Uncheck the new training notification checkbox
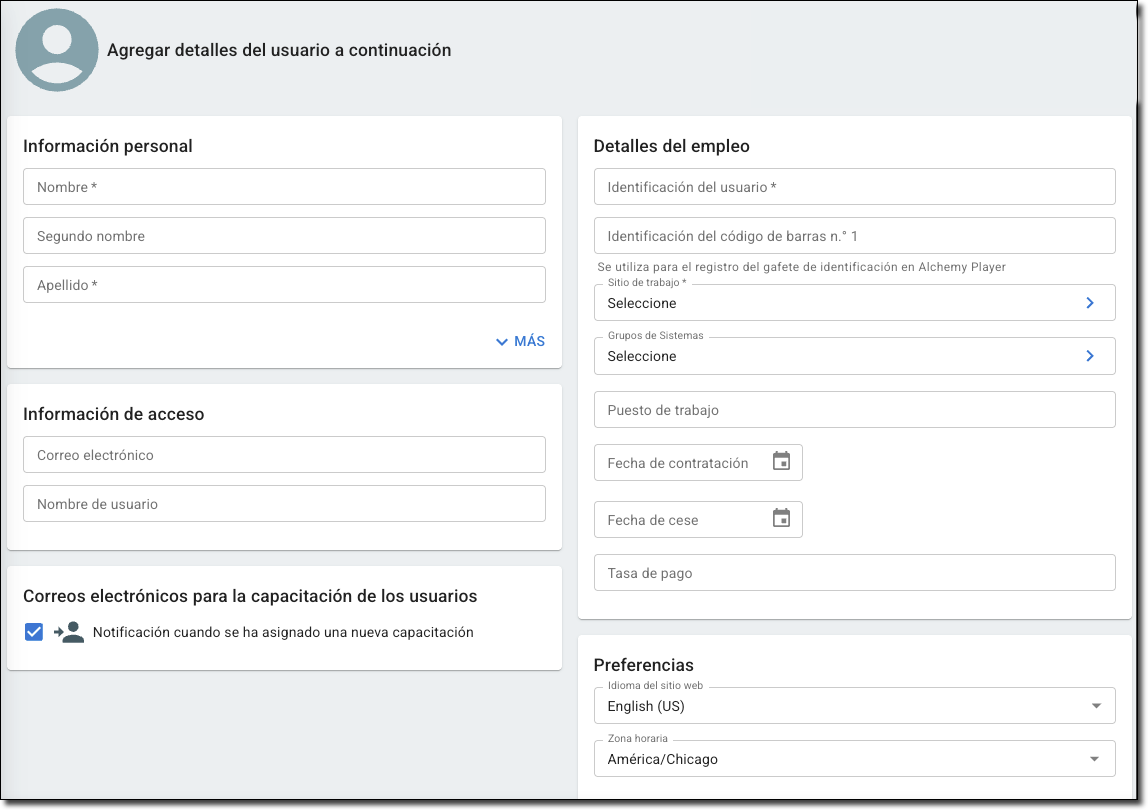 pyautogui.click(x=34, y=632)
